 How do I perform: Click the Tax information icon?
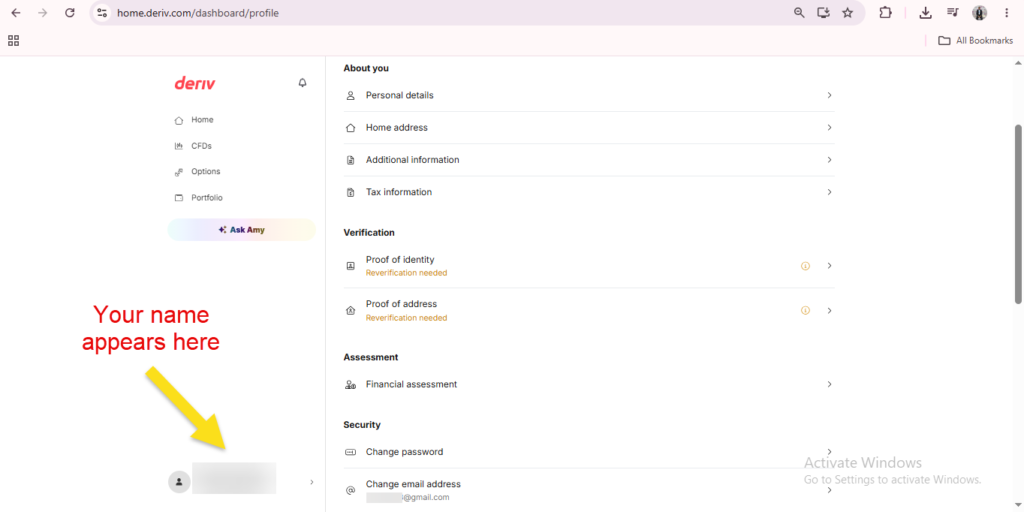tap(351, 193)
